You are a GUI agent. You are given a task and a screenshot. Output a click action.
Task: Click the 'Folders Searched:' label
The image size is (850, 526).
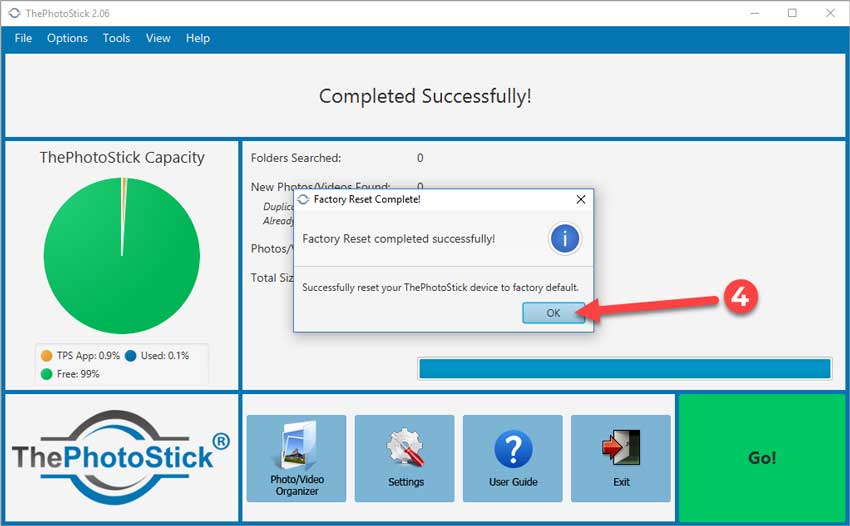pyautogui.click(x=296, y=158)
